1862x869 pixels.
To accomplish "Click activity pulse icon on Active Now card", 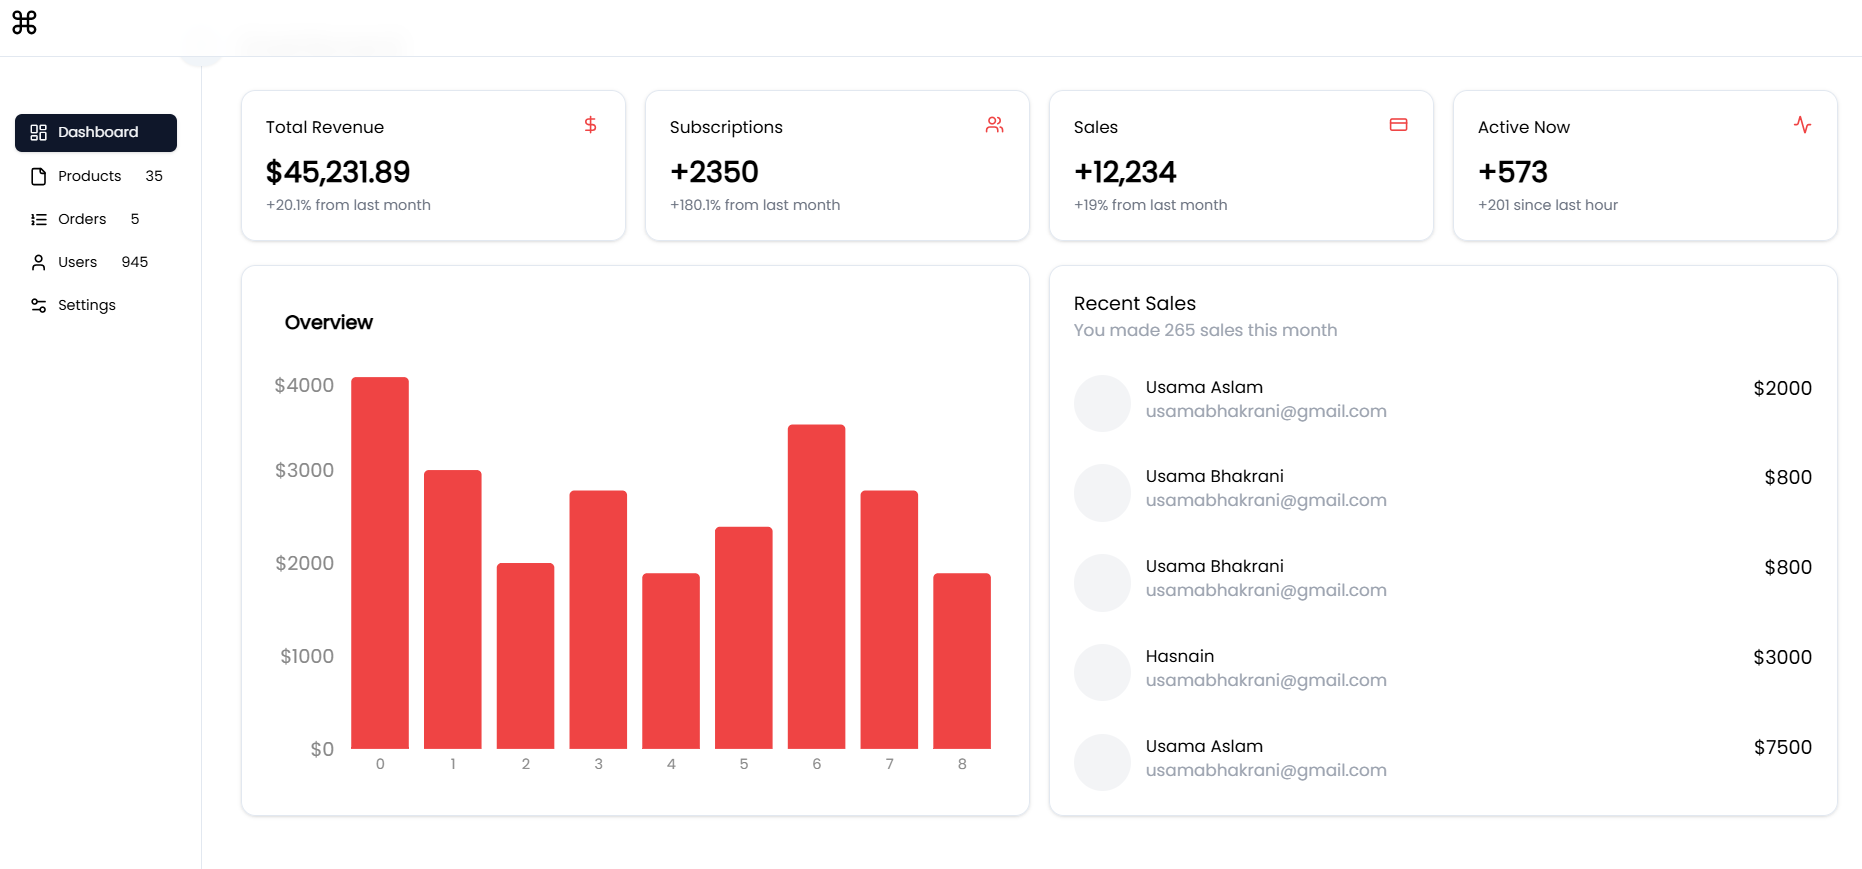I will click(x=1803, y=125).
